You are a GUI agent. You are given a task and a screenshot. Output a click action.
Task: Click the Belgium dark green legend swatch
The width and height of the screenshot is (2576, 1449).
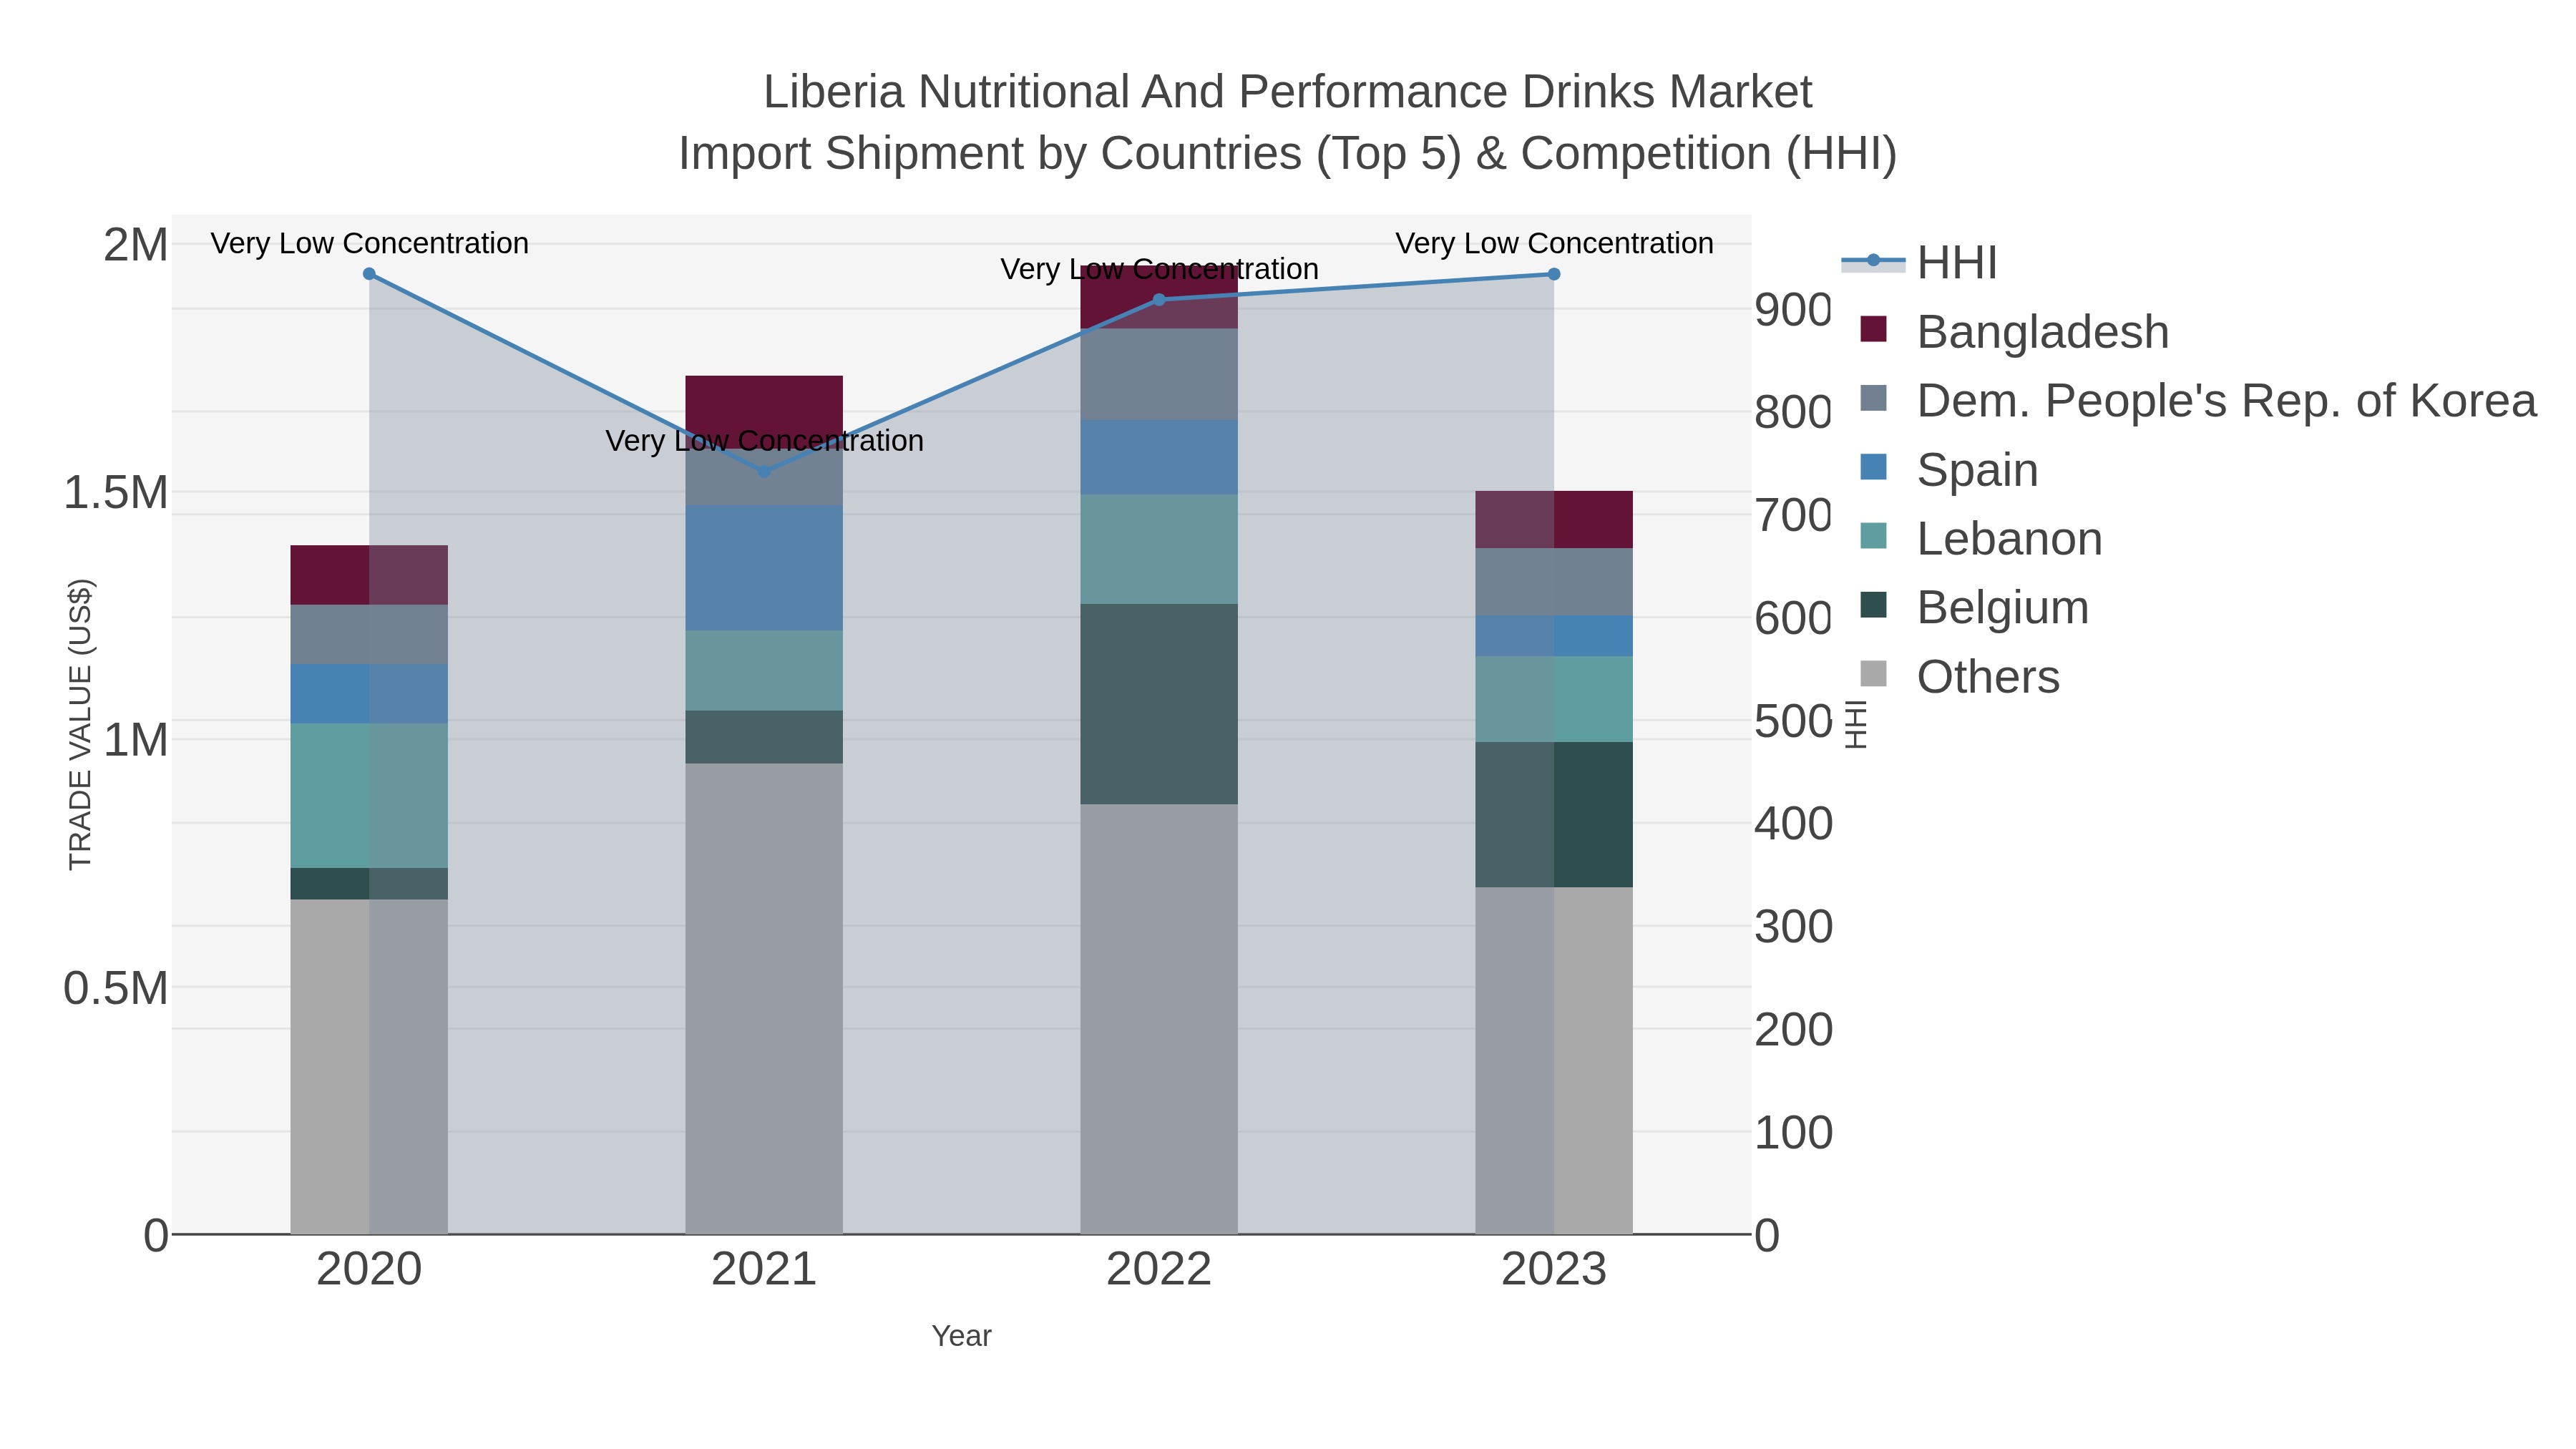click(x=1873, y=605)
